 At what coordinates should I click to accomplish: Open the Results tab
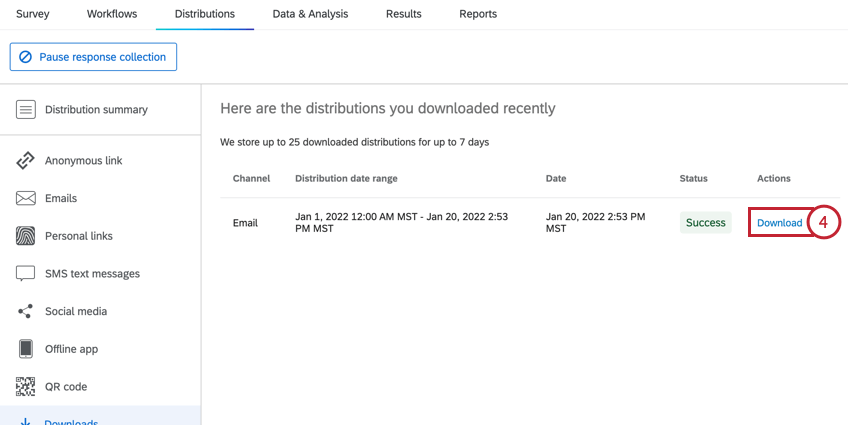(404, 14)
